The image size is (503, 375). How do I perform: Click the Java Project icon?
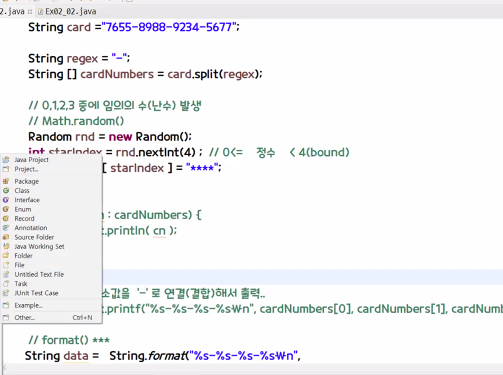[x=6, y=160]
